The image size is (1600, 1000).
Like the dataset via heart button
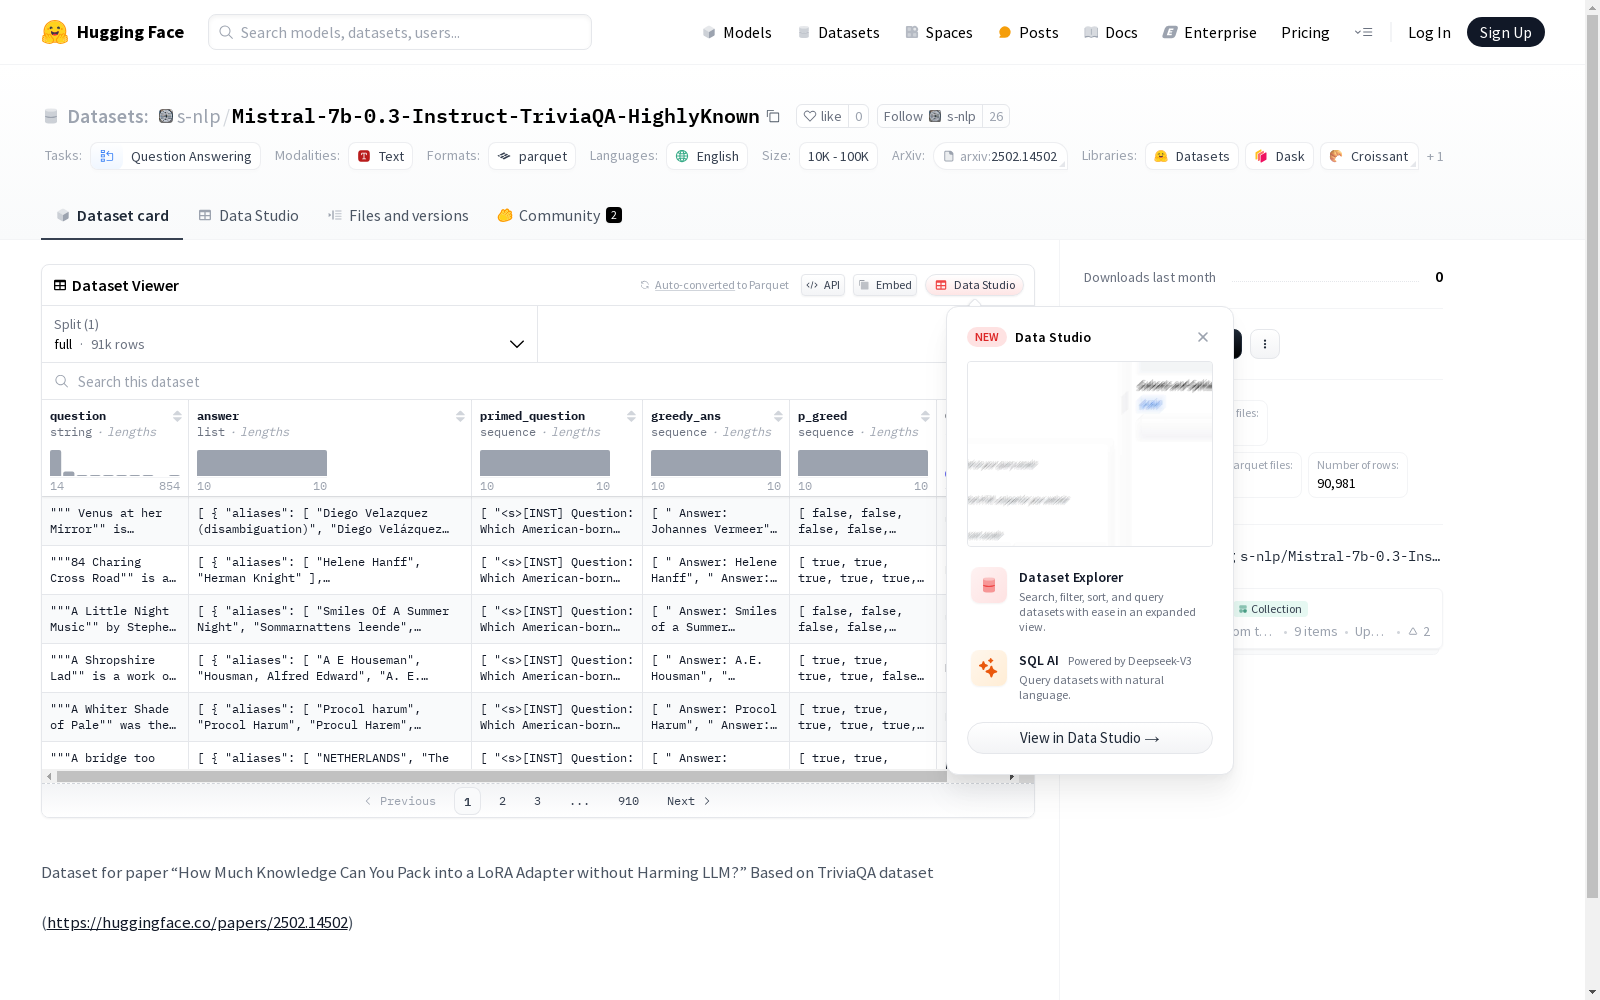822,116
